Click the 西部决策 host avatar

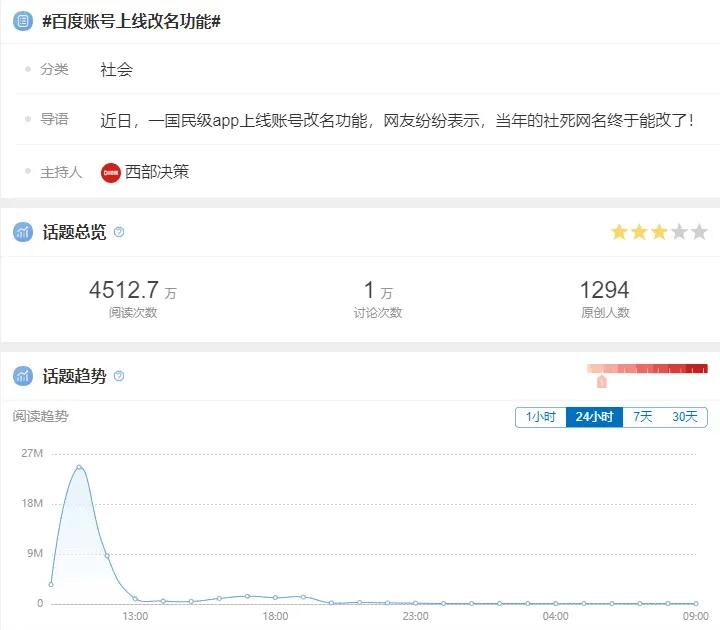tap(111, 173)
